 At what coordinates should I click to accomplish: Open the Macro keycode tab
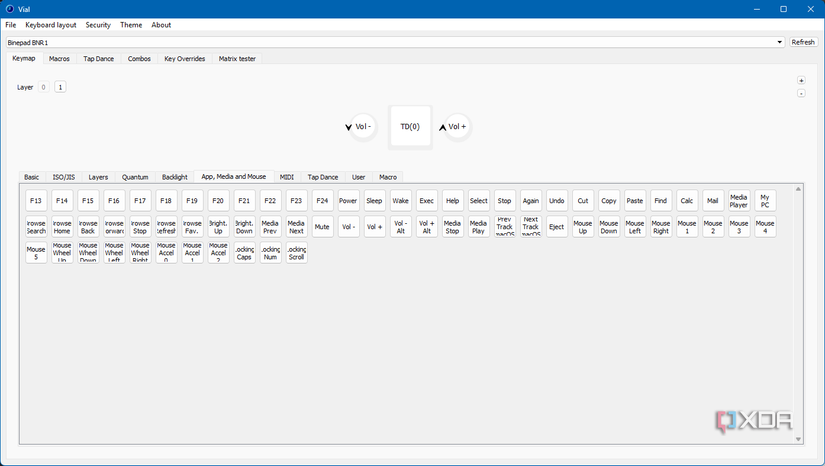tap(388, 177)
